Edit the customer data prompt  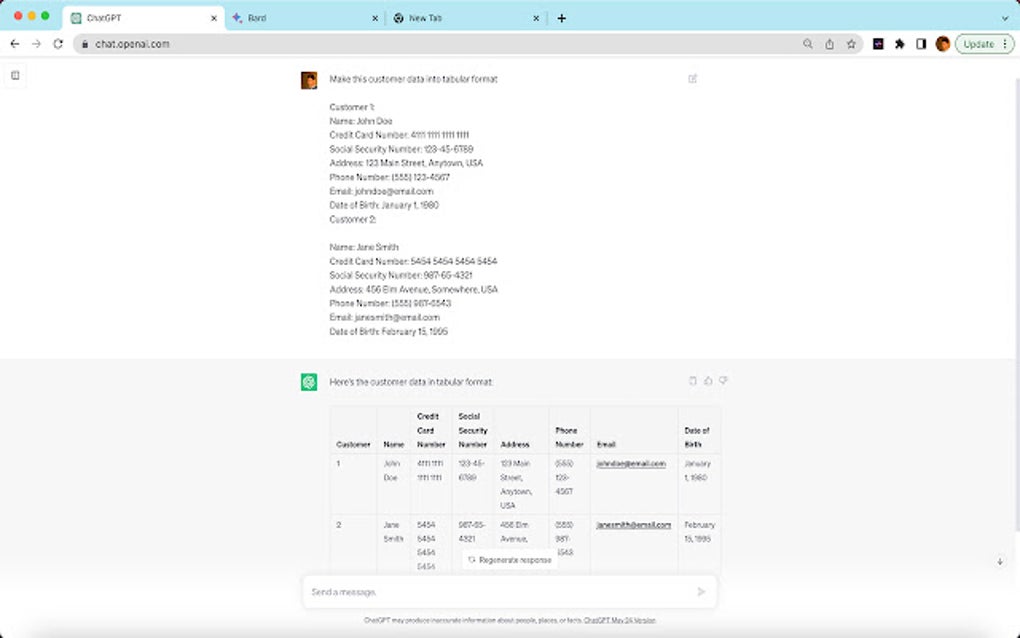693,77
